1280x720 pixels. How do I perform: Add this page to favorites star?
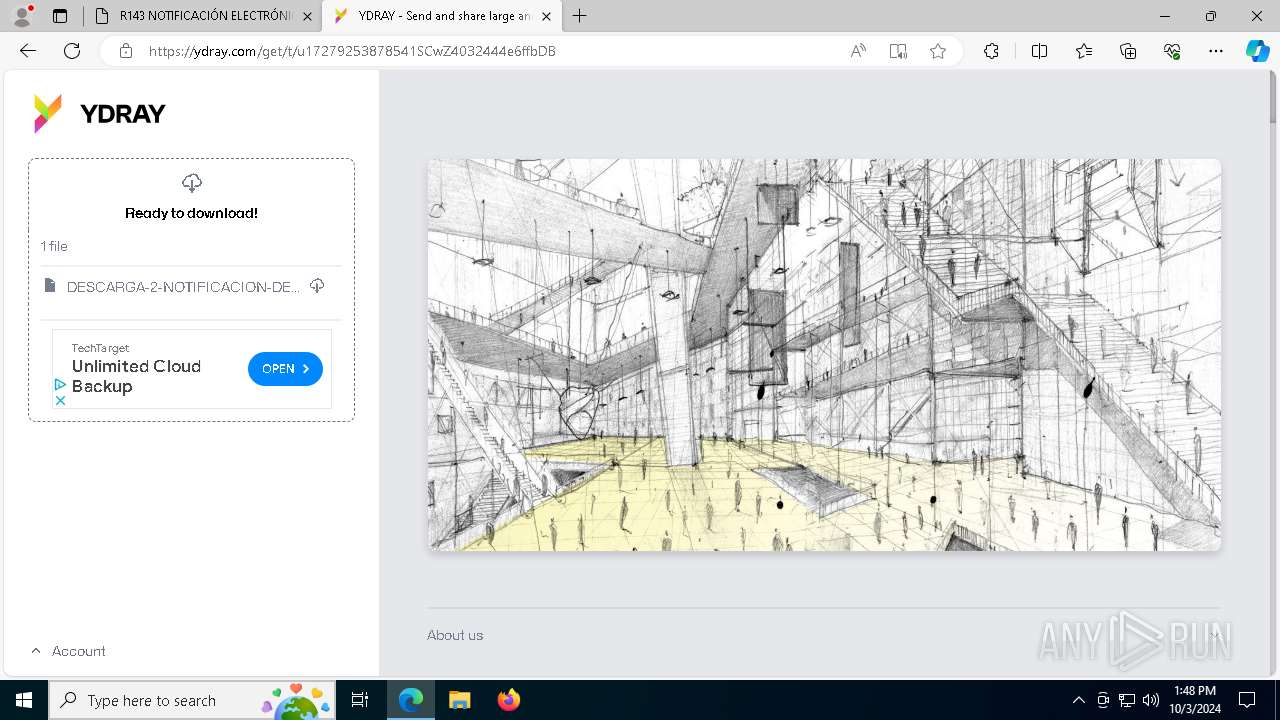pyautogui.click(x=938, y=51)
